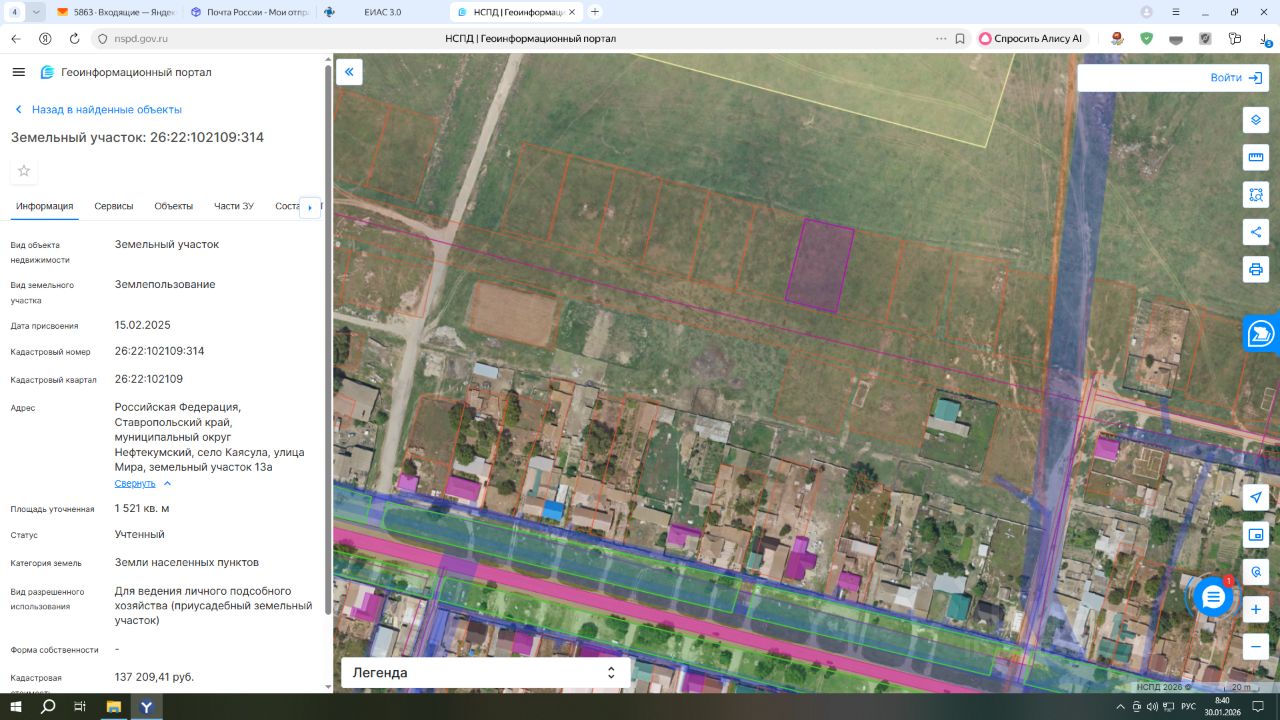The width and height of the screenshot is (1280, 720).
Task: Click cadastral value 137 209,41 руб.
Action: pyautogui.click(x=155, y=677)
